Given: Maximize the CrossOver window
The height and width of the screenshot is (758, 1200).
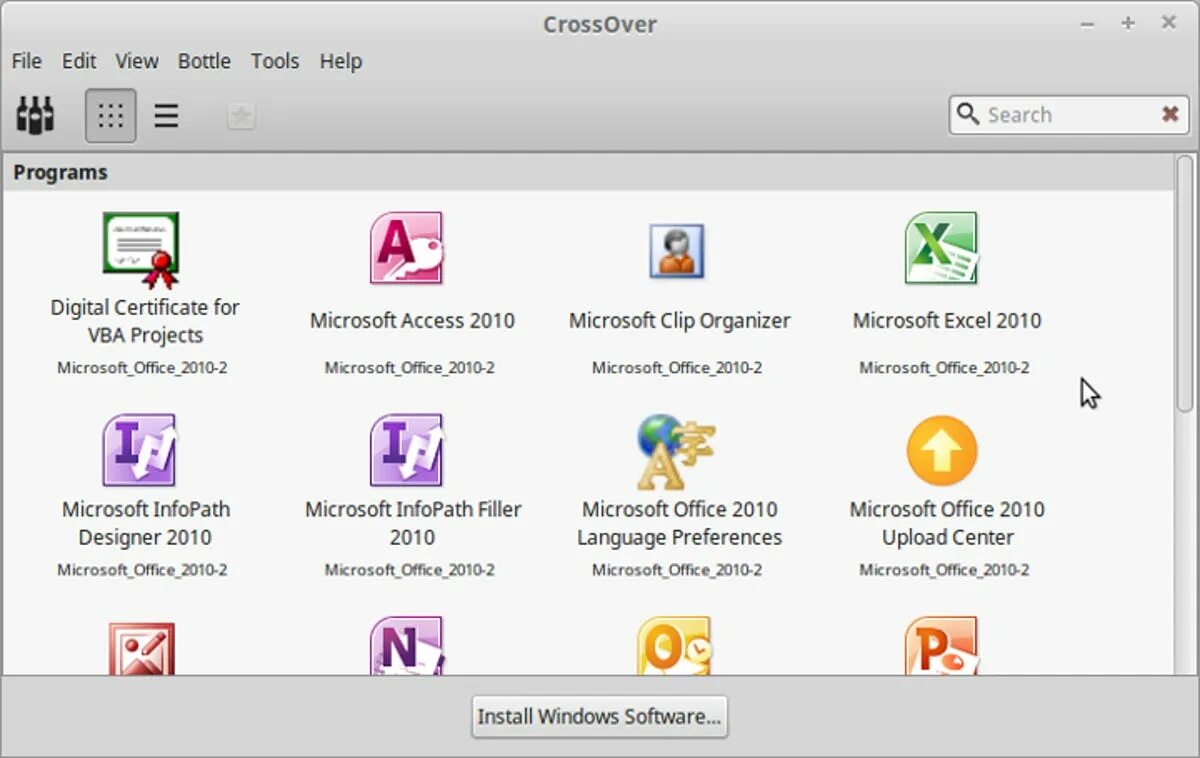Looking at the screenshot, I should coord(1128,23).
